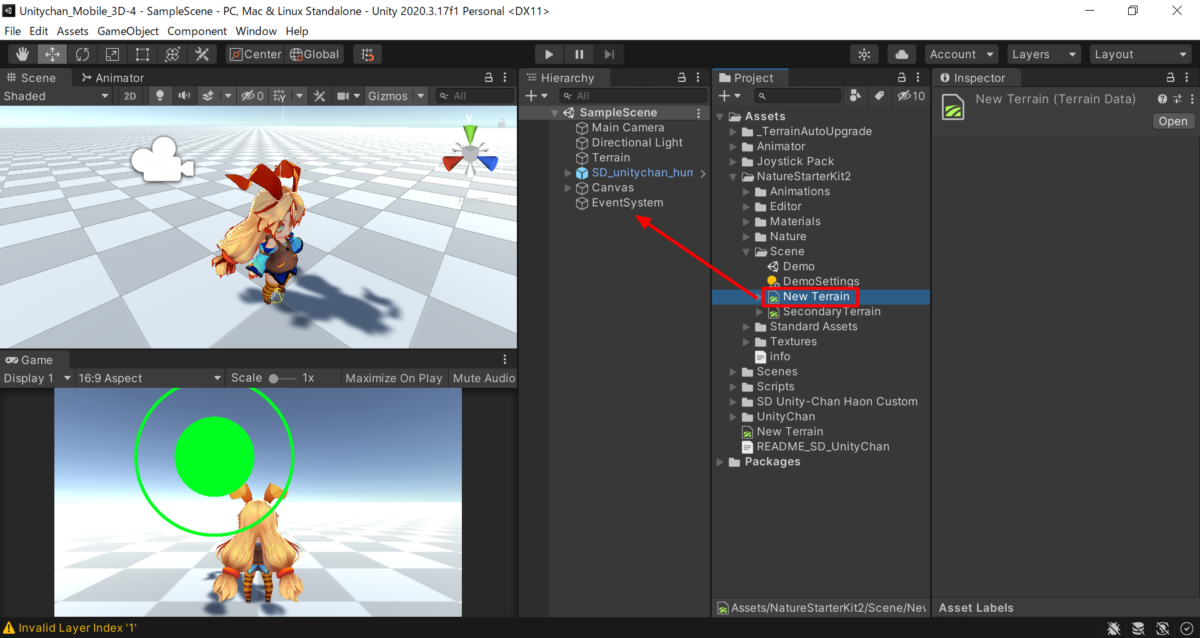Collapse the SampleScene hierarchy
The width and height of the screenshot is (1200, 638).
(556, 113)
